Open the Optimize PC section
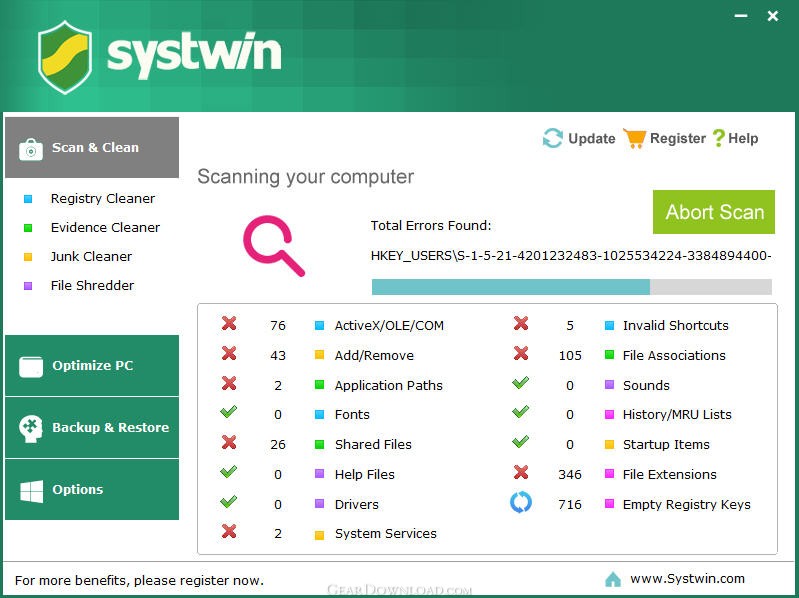The width and height of the screenshot is (799, 598). pyautogui.click(x=92, y=366)
